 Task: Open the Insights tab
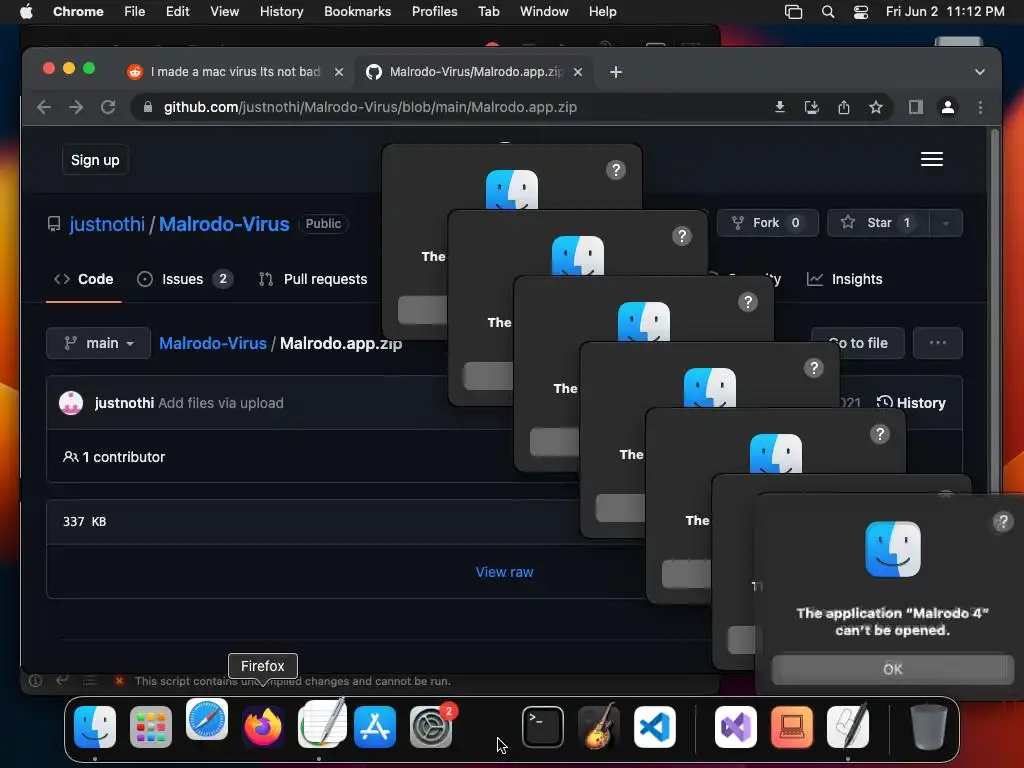click(x=844, y=279)
